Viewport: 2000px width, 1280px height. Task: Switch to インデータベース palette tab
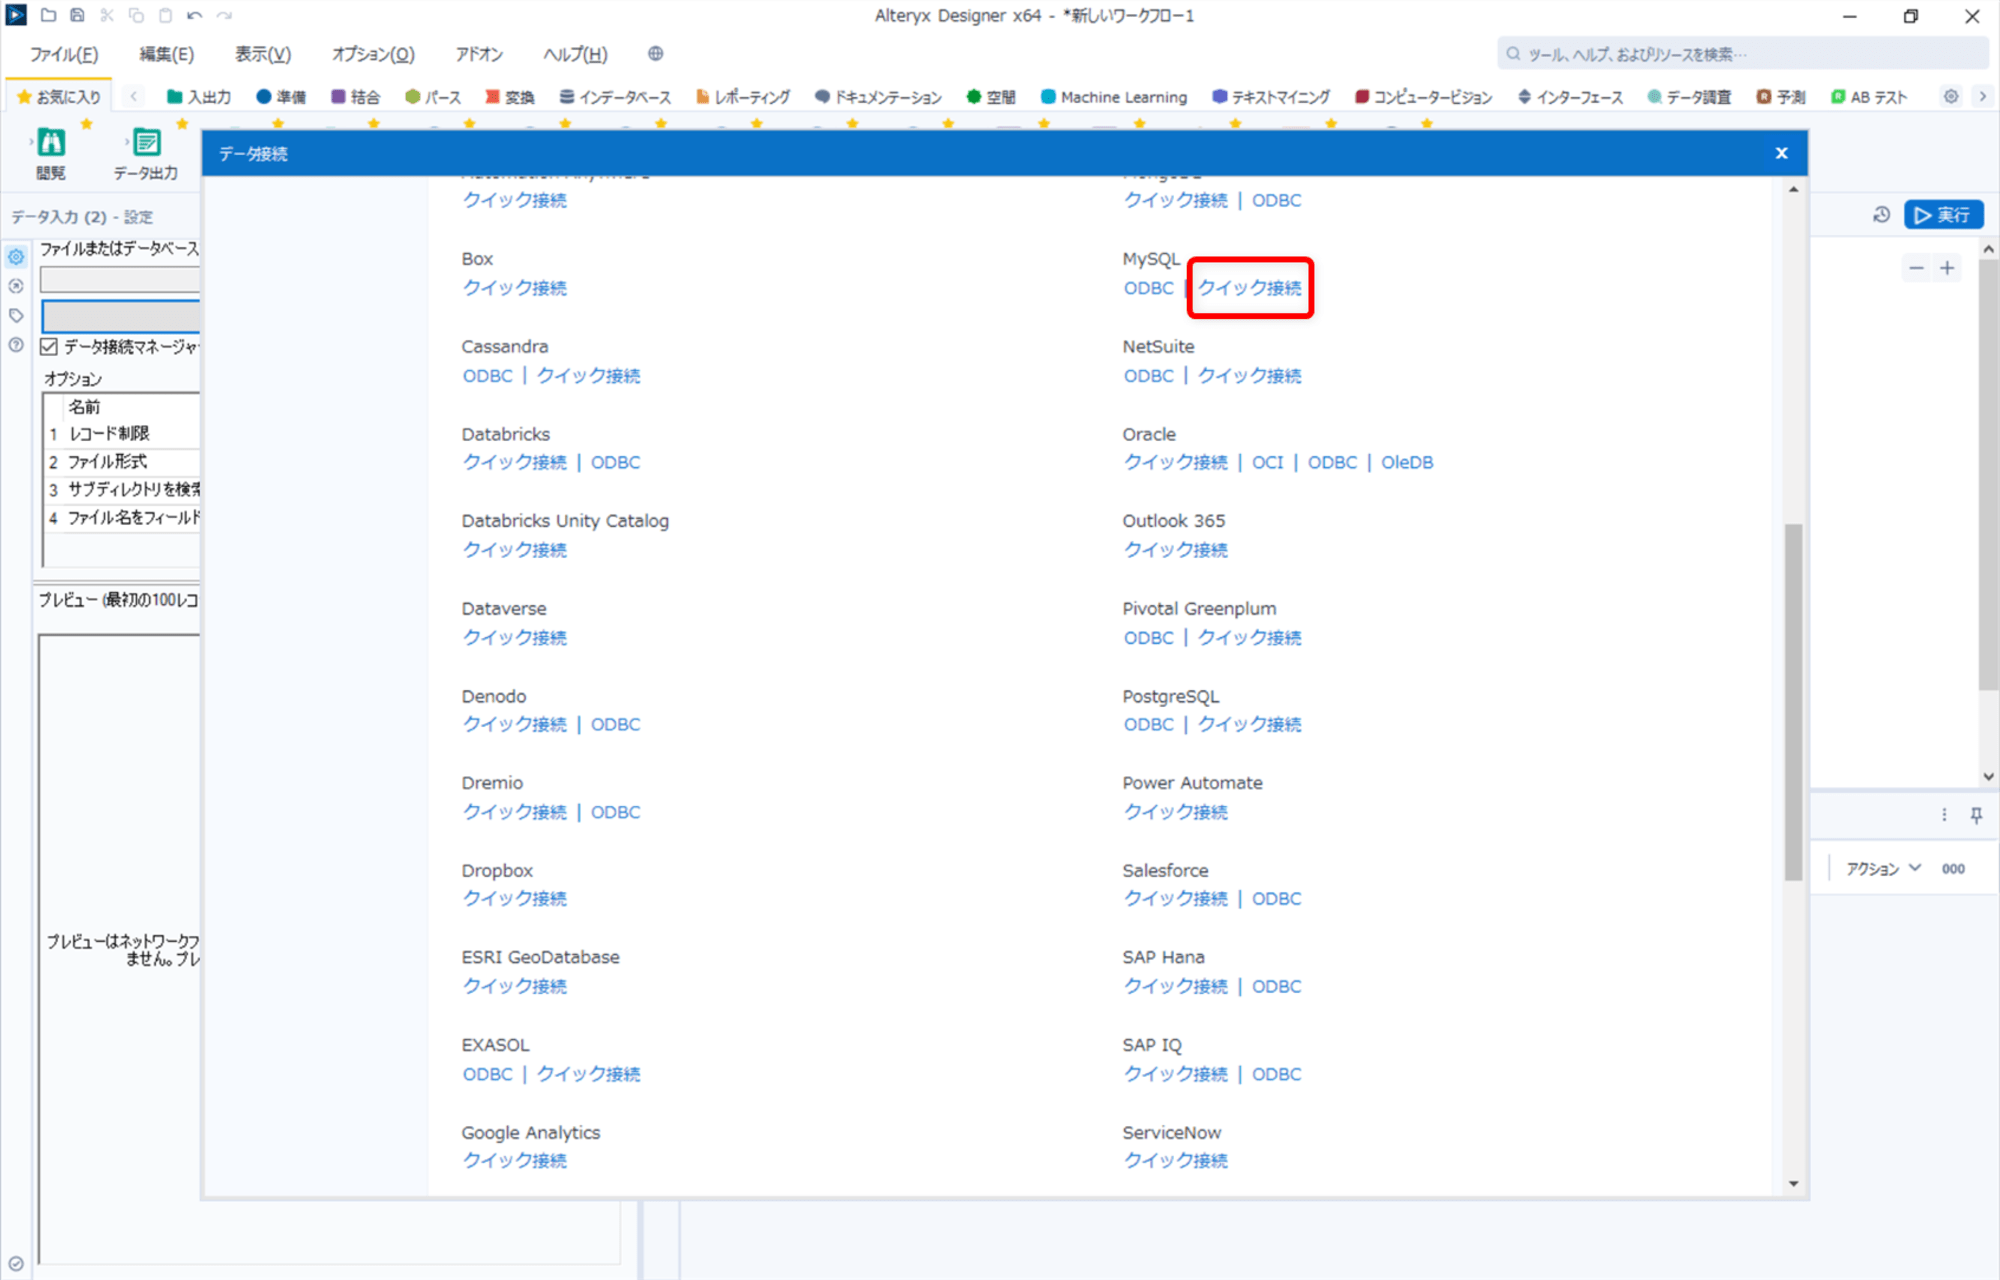(x=615, y=97)
